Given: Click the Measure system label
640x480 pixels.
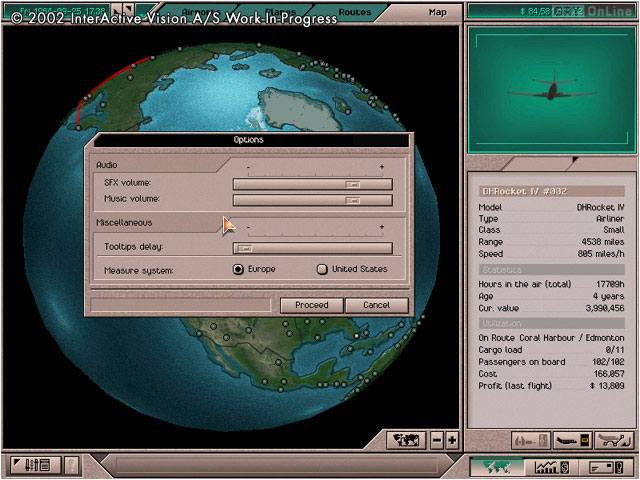Looking at the screenshot, I should [138, 271].
